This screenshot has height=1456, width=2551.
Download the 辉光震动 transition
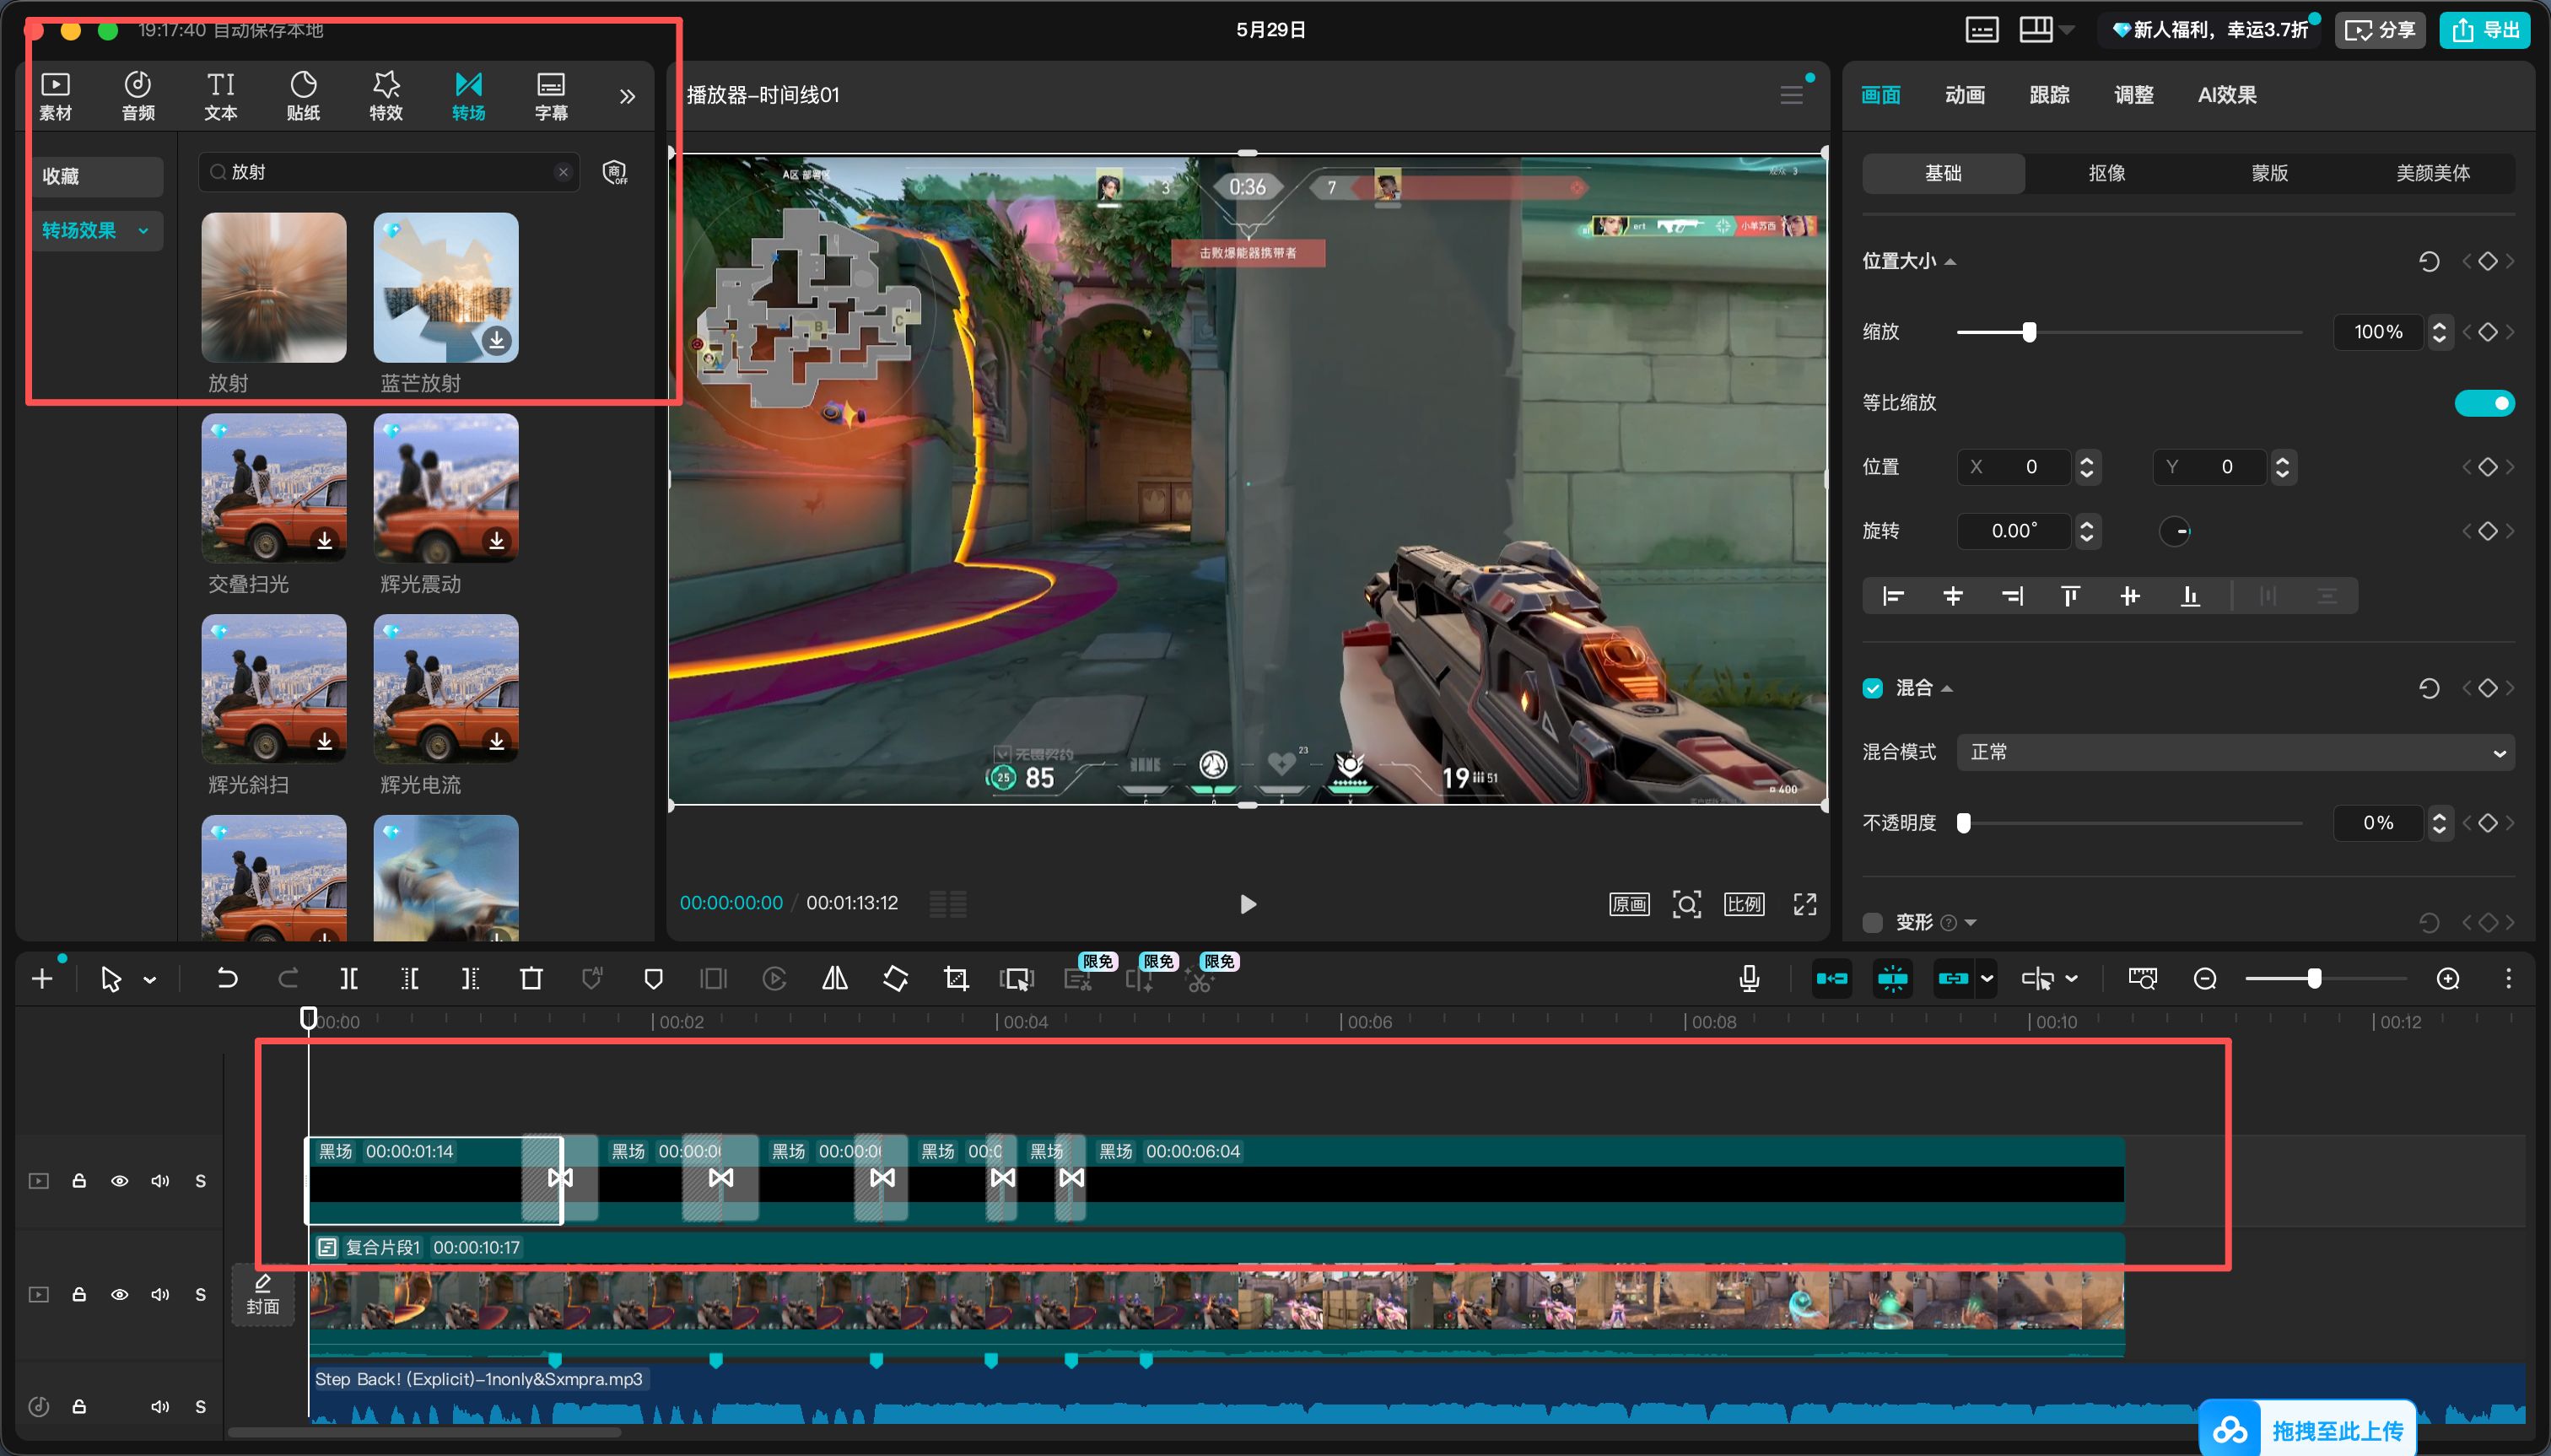click(x=496, y=541)
